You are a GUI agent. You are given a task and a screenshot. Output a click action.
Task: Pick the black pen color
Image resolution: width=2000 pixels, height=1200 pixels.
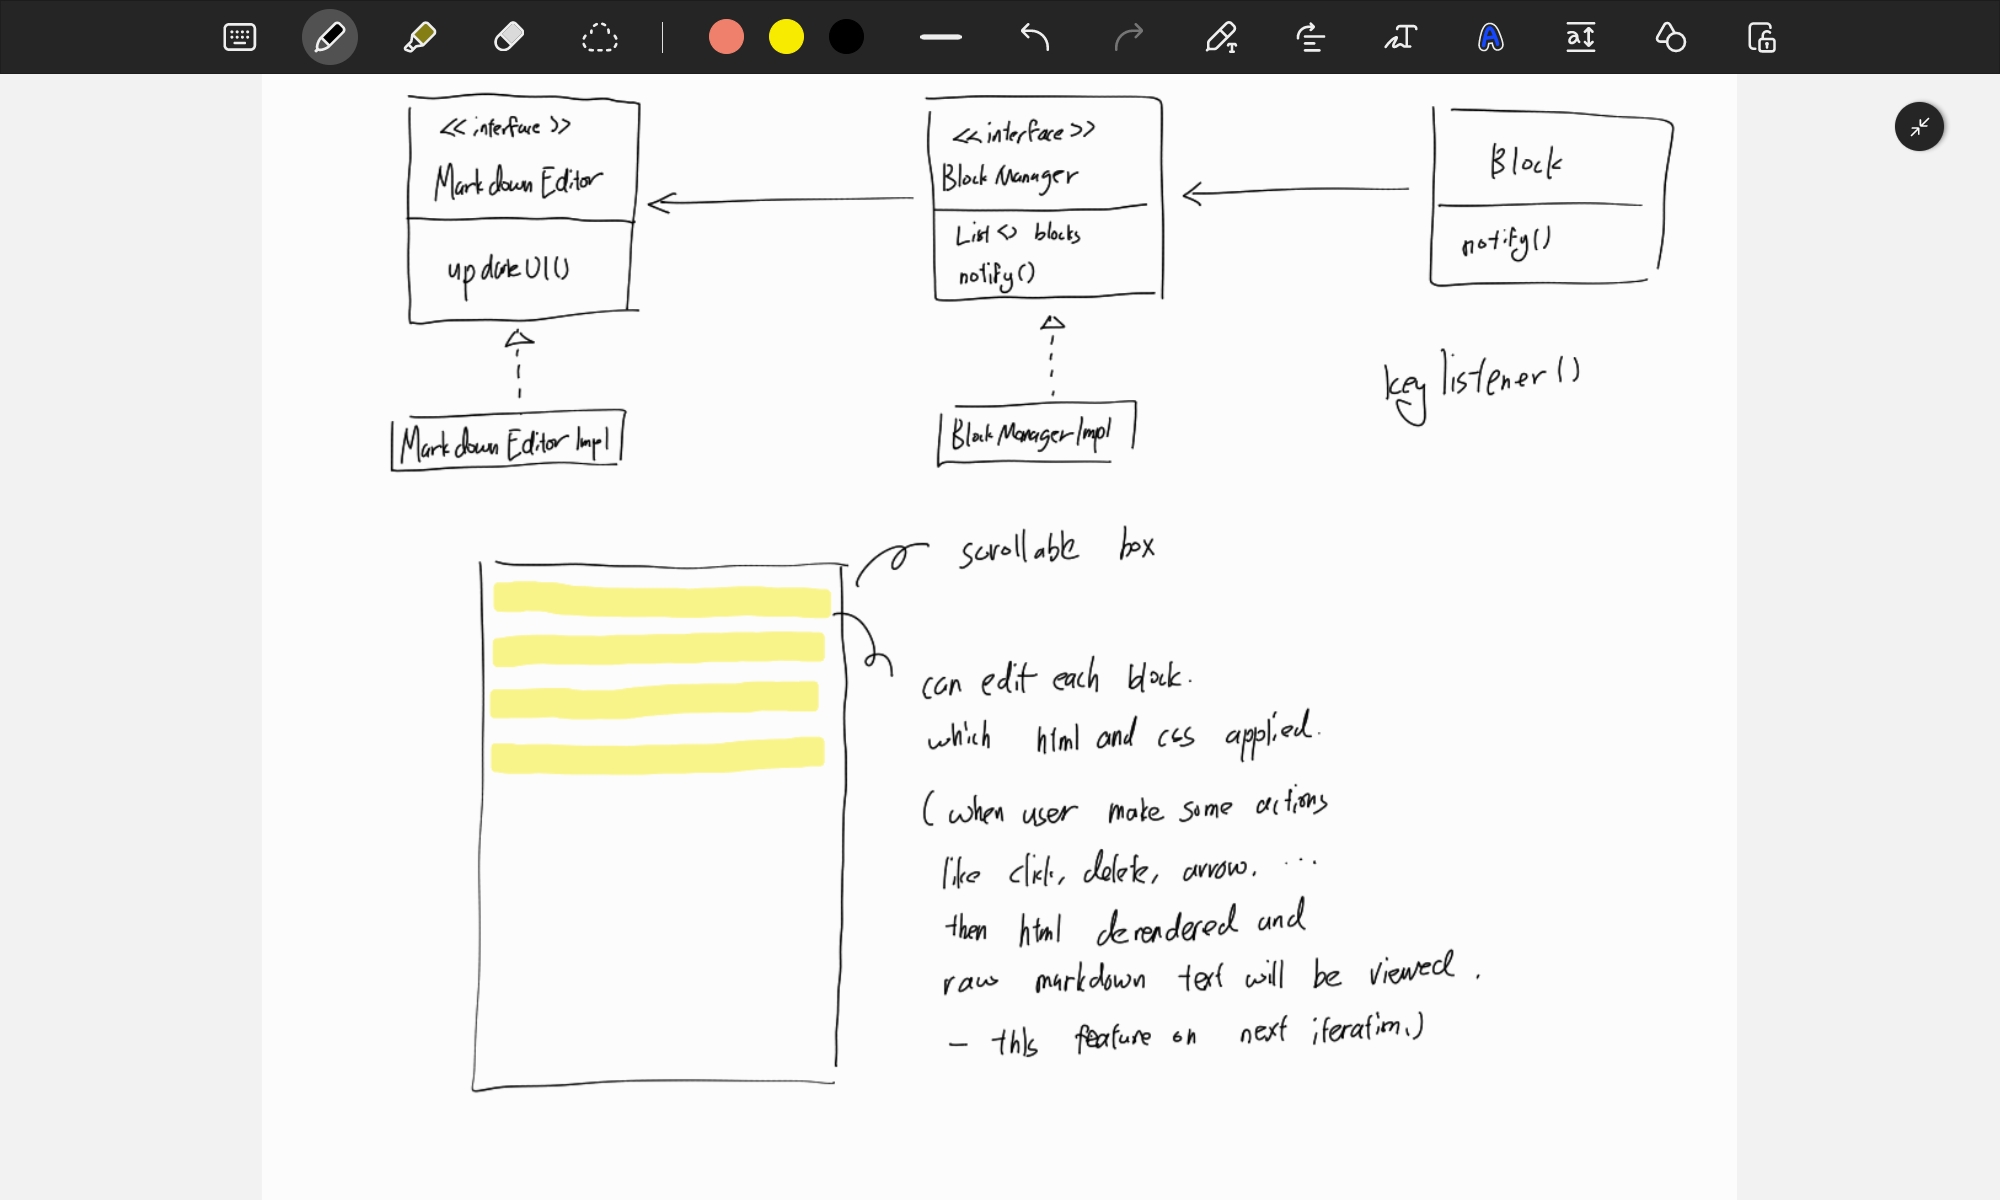(846, 37)
